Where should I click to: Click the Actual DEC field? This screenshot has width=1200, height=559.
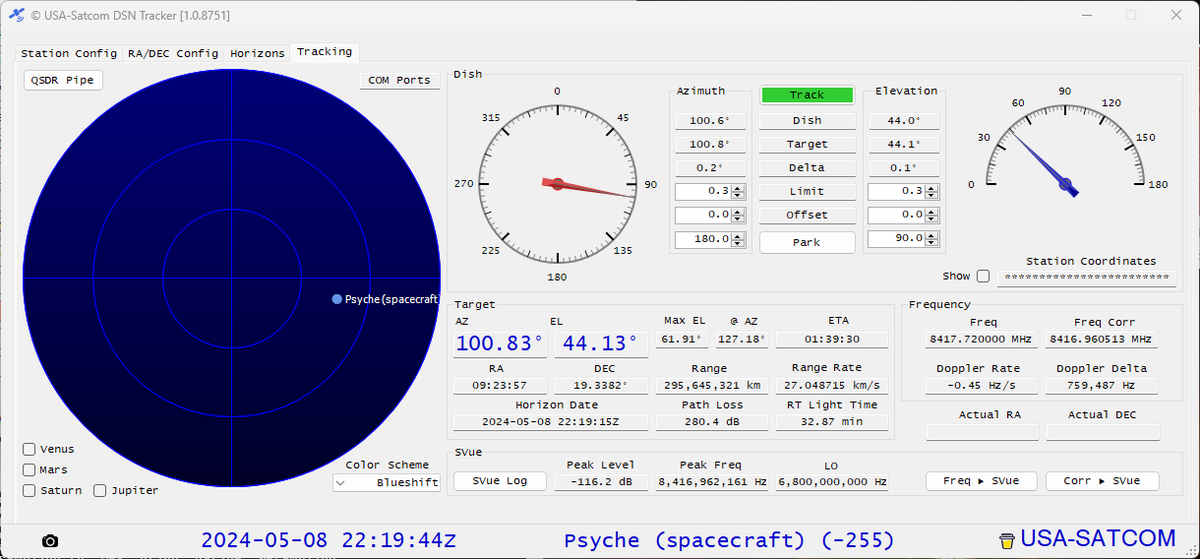tap(1103, 432)
